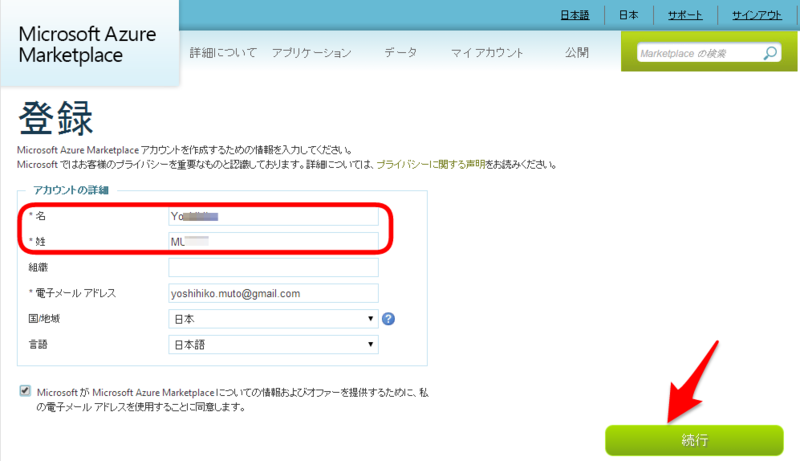Click the サインアウト link
The height and width of the screenshot is (461, 800).
757,15
